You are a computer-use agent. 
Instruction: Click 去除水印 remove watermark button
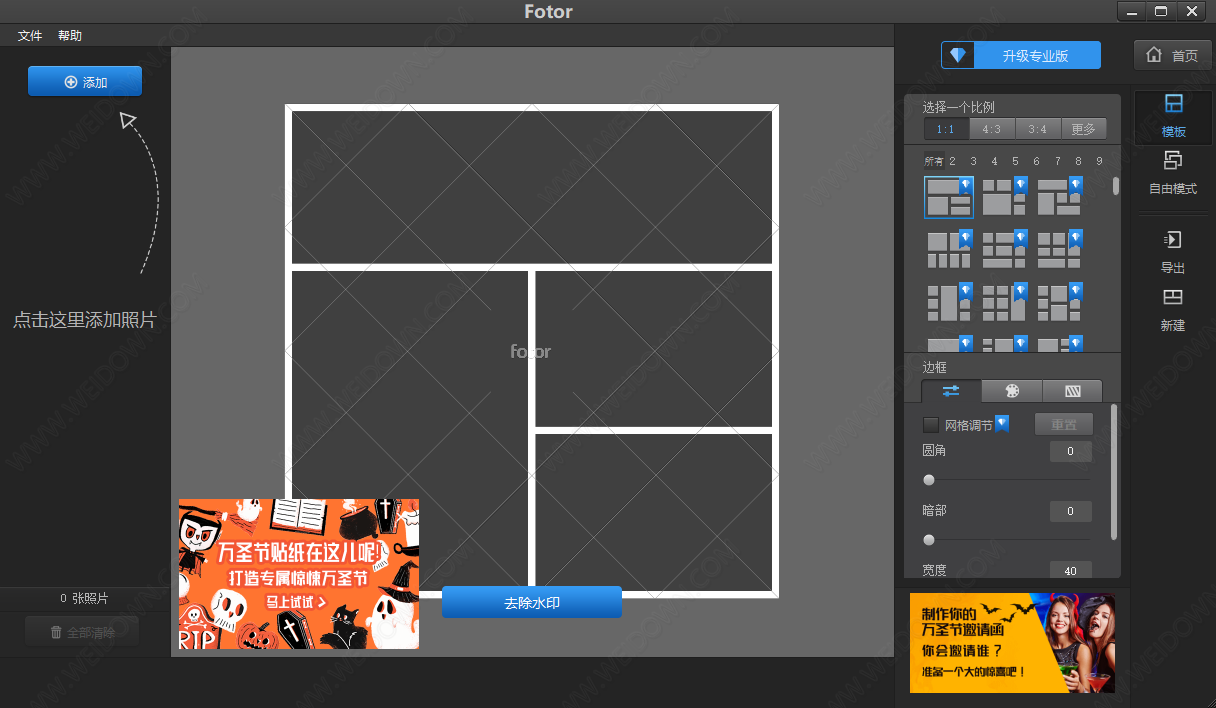(x=531, y=603)
